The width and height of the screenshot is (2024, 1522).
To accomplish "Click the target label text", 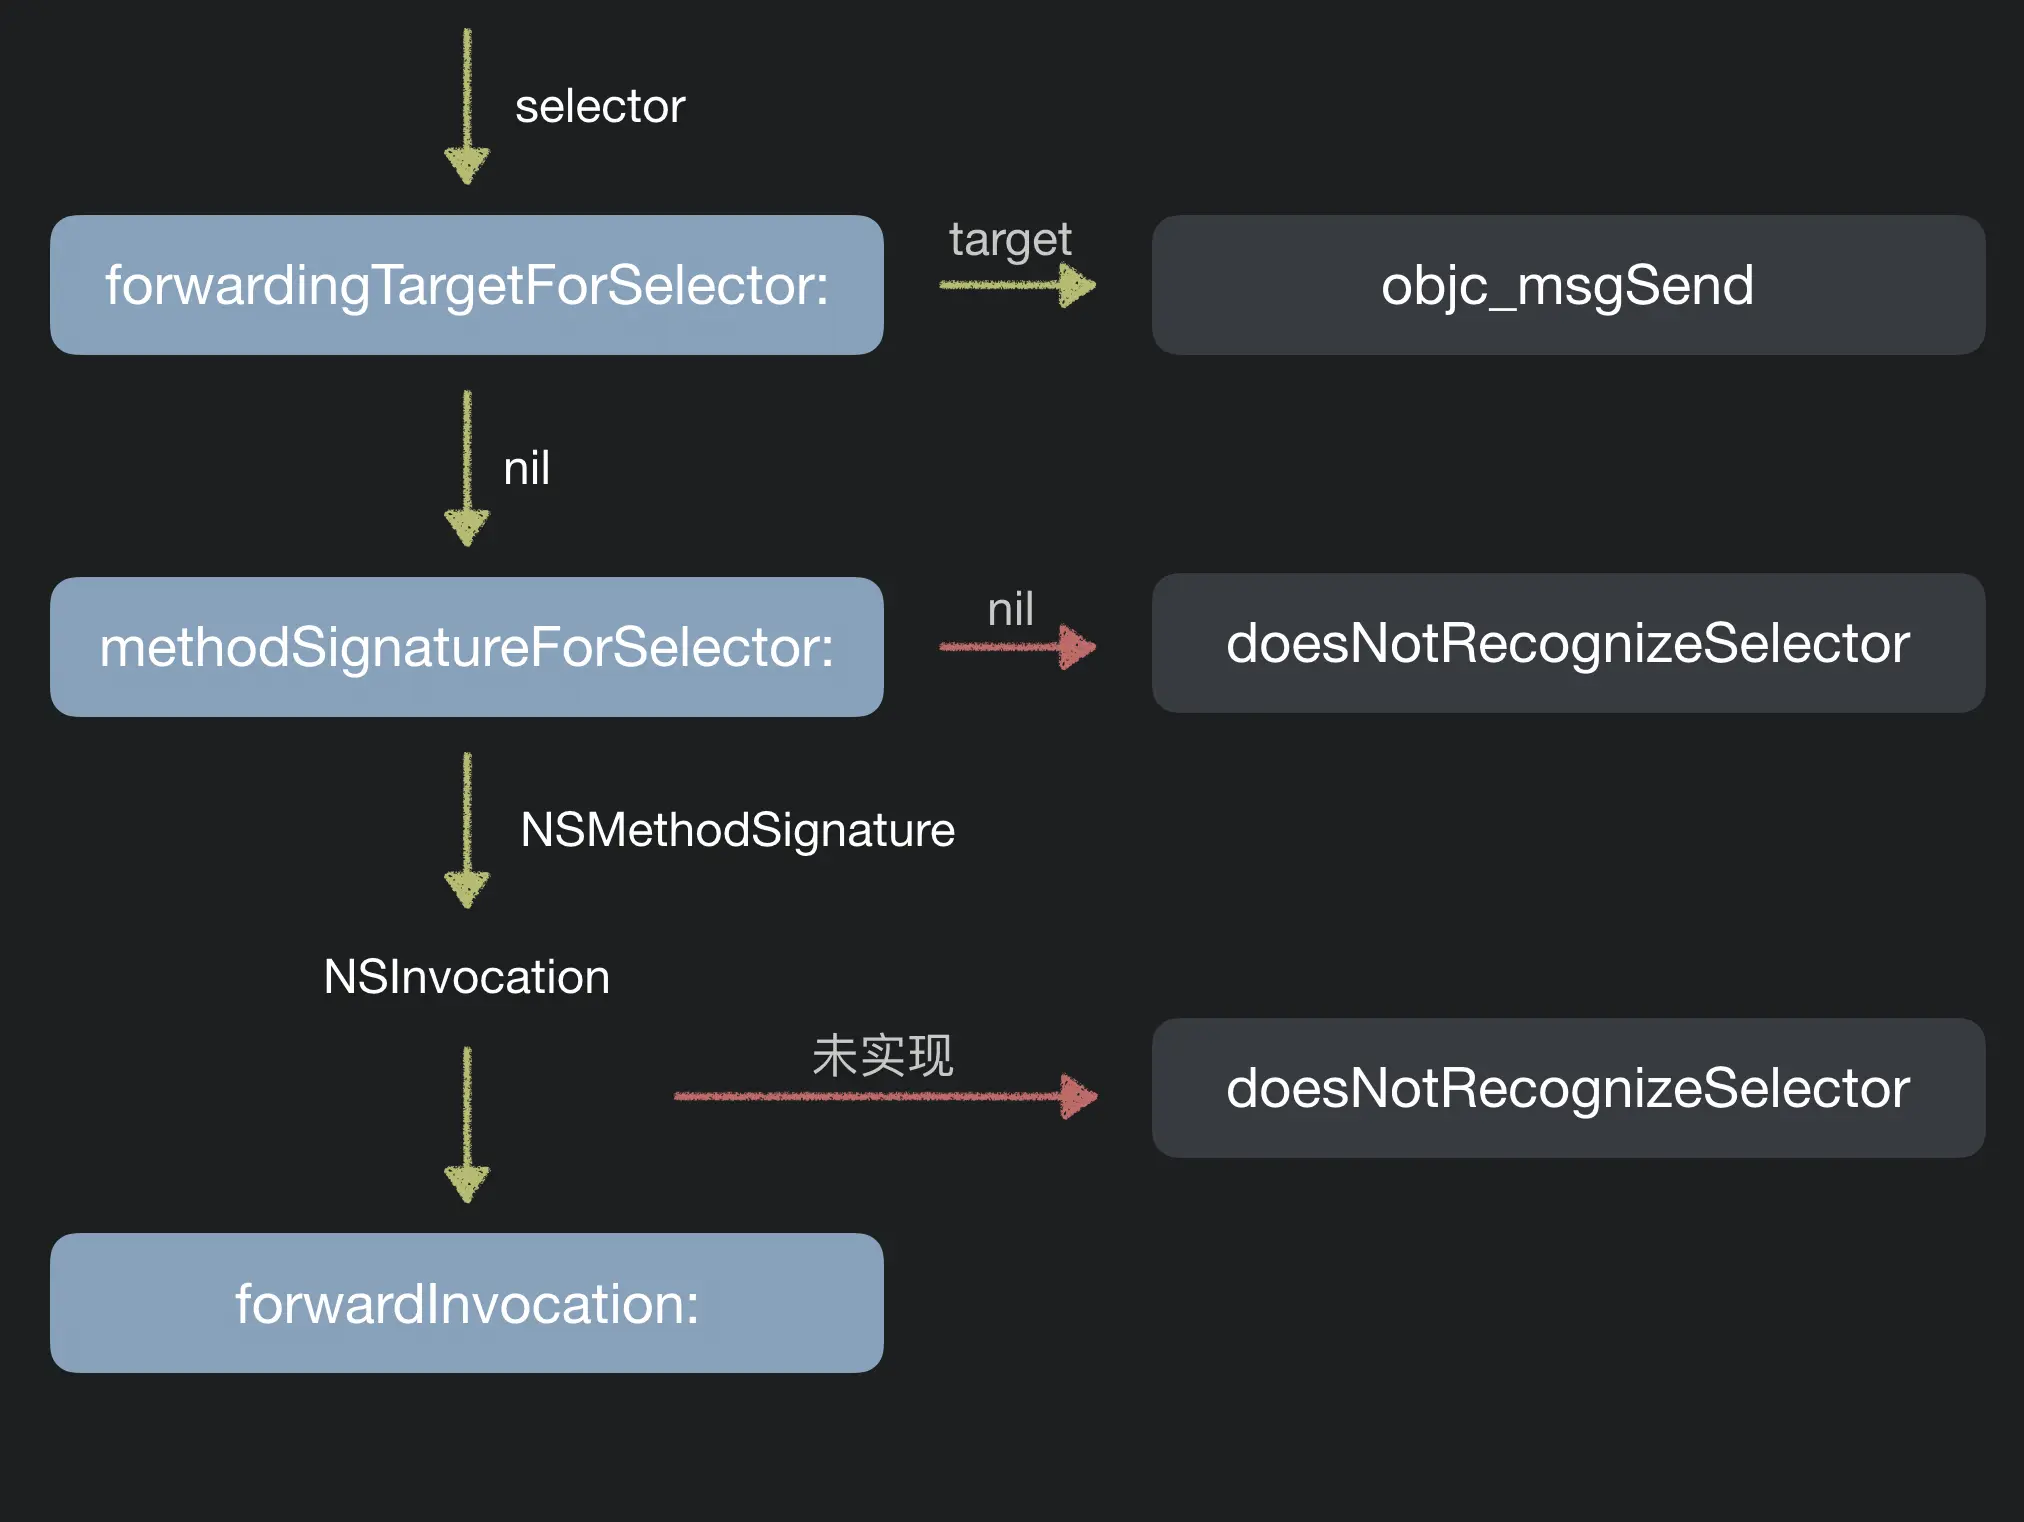I will coord(1010,240).
